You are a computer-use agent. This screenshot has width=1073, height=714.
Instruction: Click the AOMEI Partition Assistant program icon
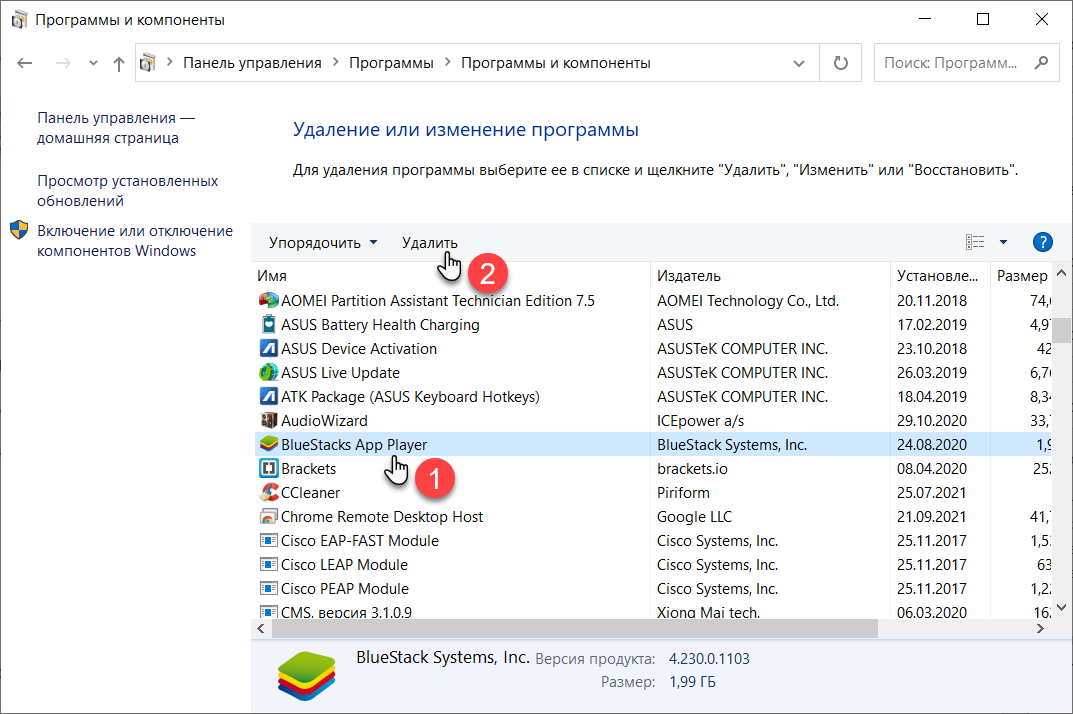tap(268, 301)
